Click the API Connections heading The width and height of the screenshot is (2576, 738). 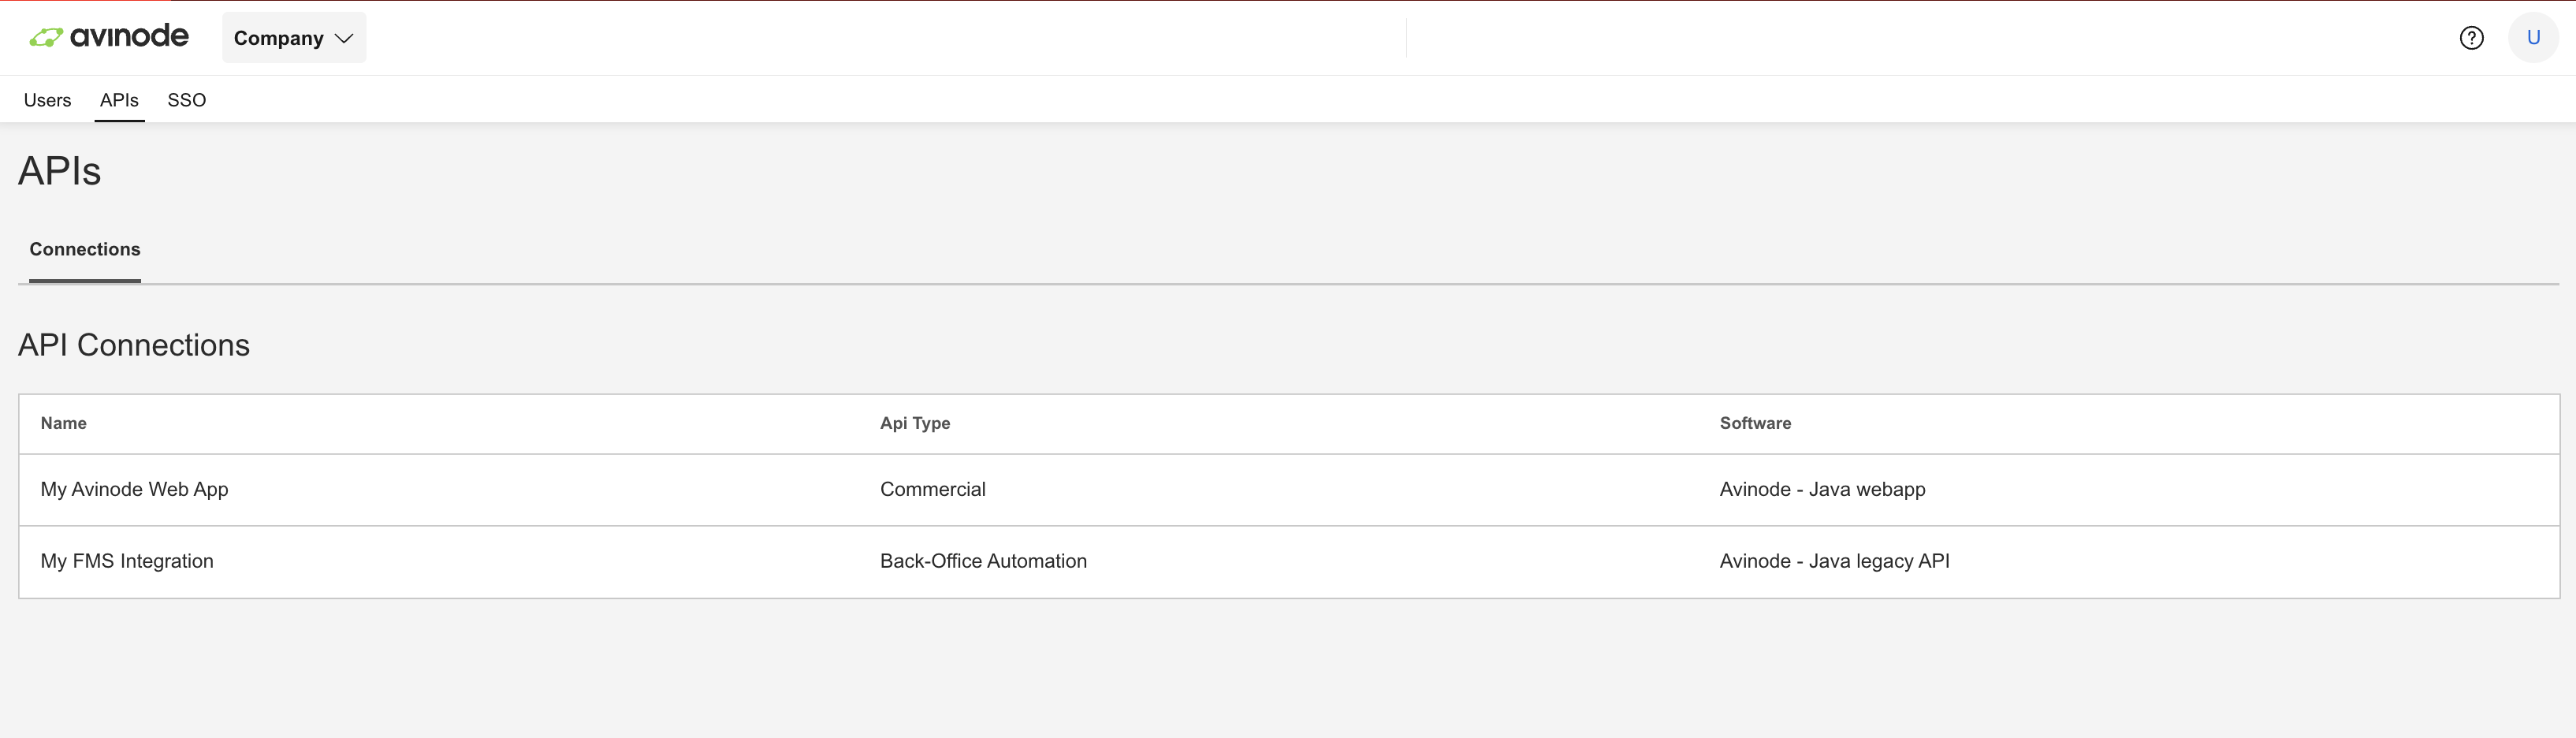click(x=134, y=344)
